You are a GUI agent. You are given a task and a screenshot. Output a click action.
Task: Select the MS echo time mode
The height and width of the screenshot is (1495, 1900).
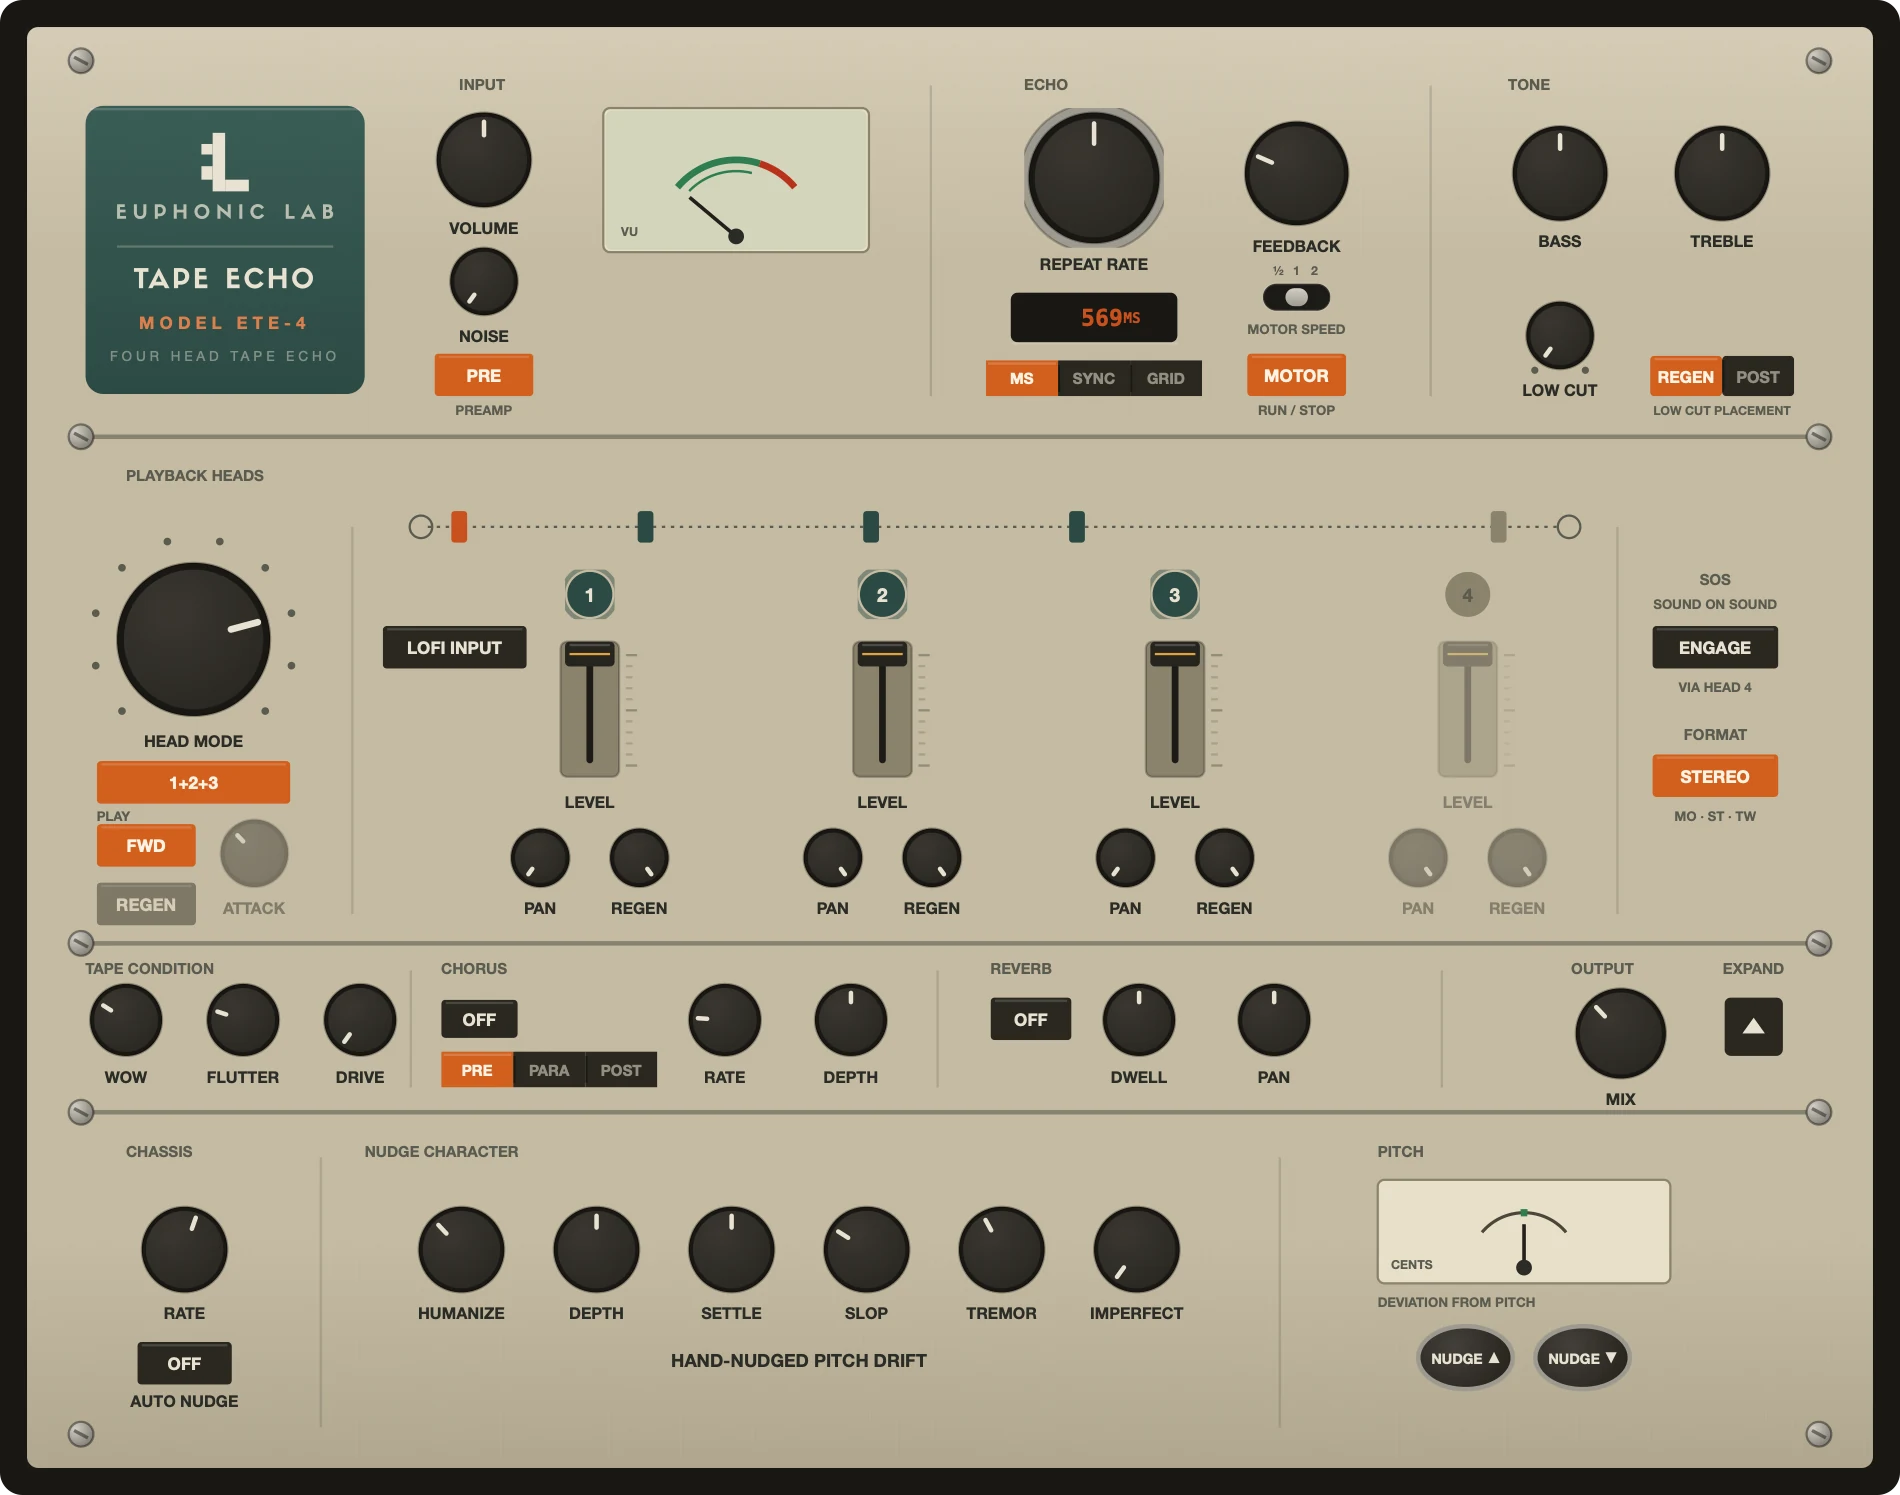[1021, 378]
